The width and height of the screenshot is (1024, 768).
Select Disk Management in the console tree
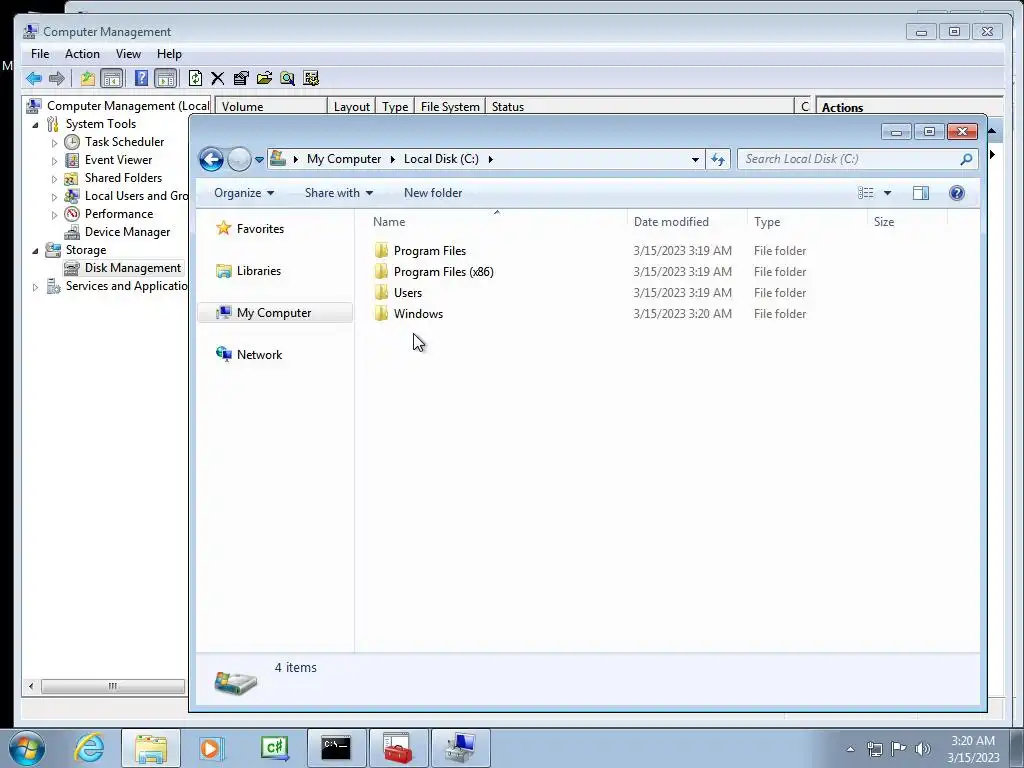click(x=133, y=268)
